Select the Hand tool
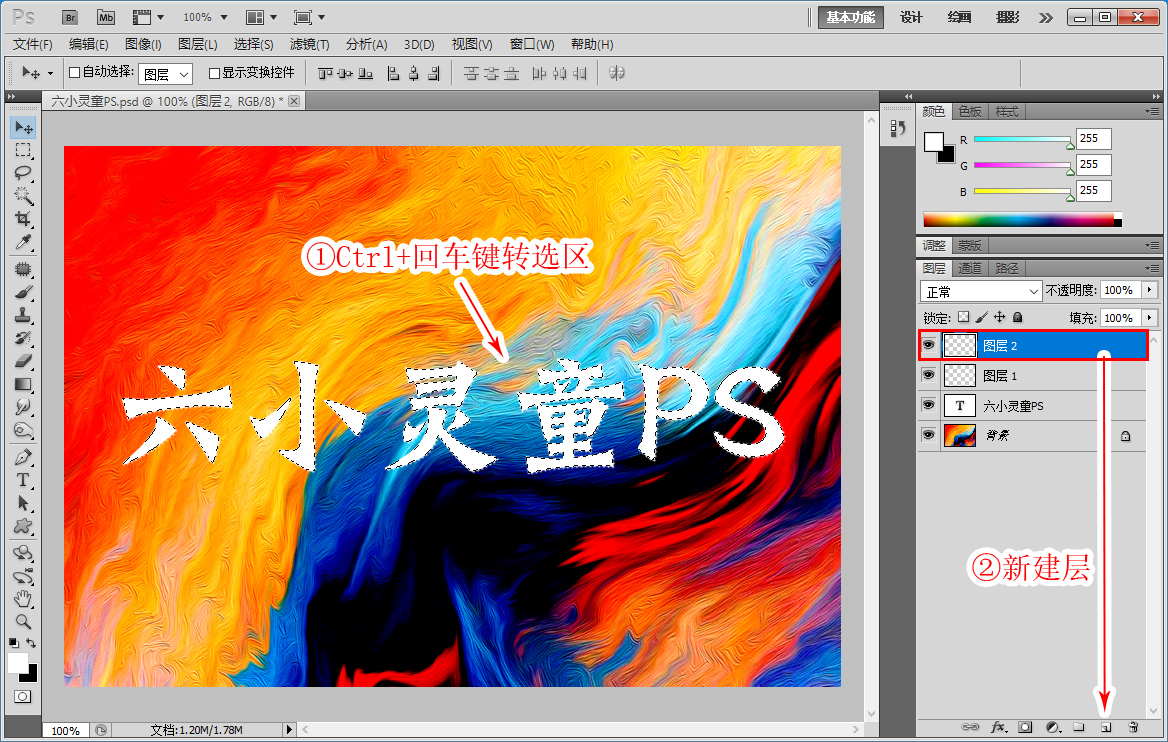Screen dimensions: 1168x742 [23, 598]
